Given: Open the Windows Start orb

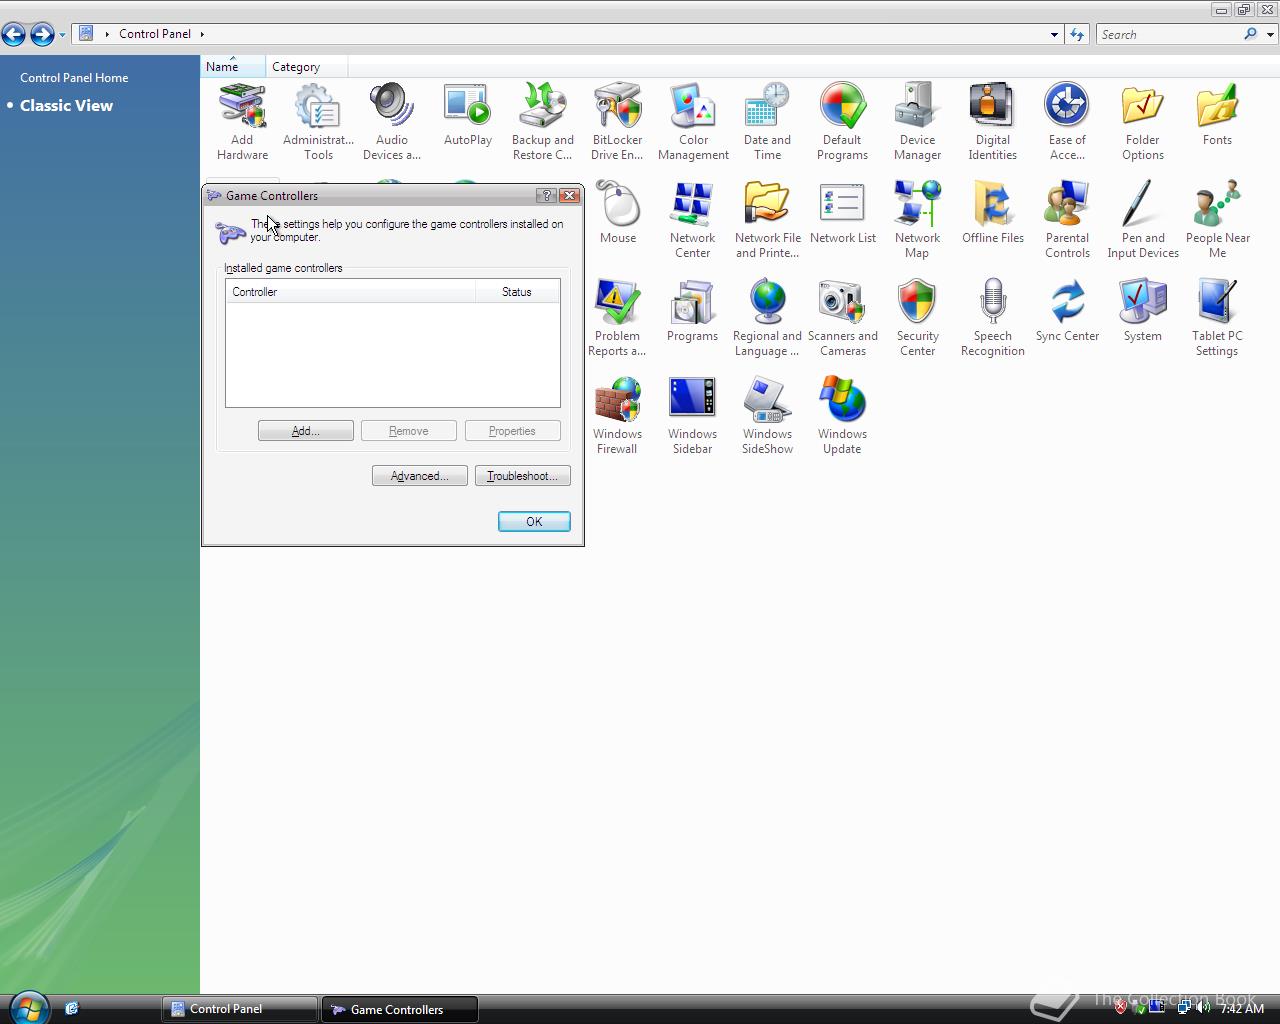Looking at the screenshot, I should coord(28,1007).
